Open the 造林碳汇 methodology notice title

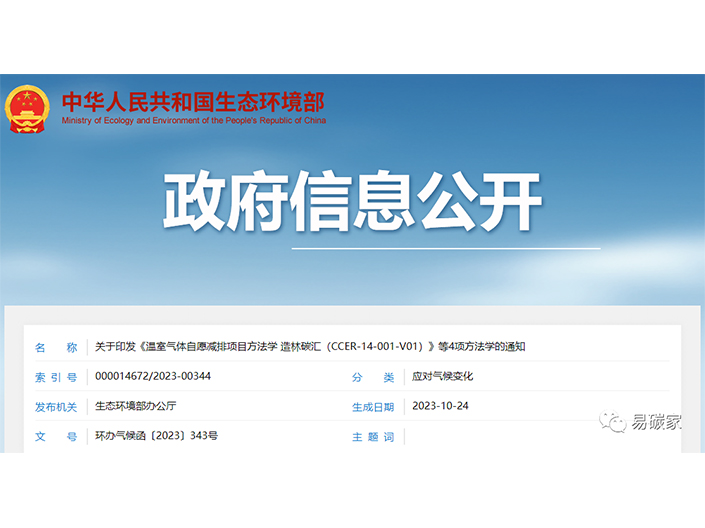(x=310, y=347)
